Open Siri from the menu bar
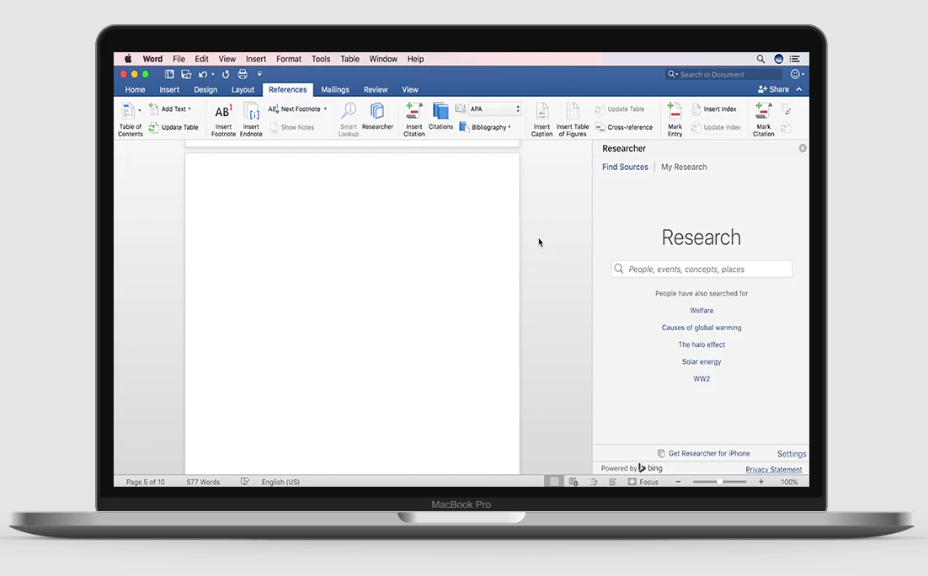This screenshot has height=576, width=928. (x=779, y=59)
